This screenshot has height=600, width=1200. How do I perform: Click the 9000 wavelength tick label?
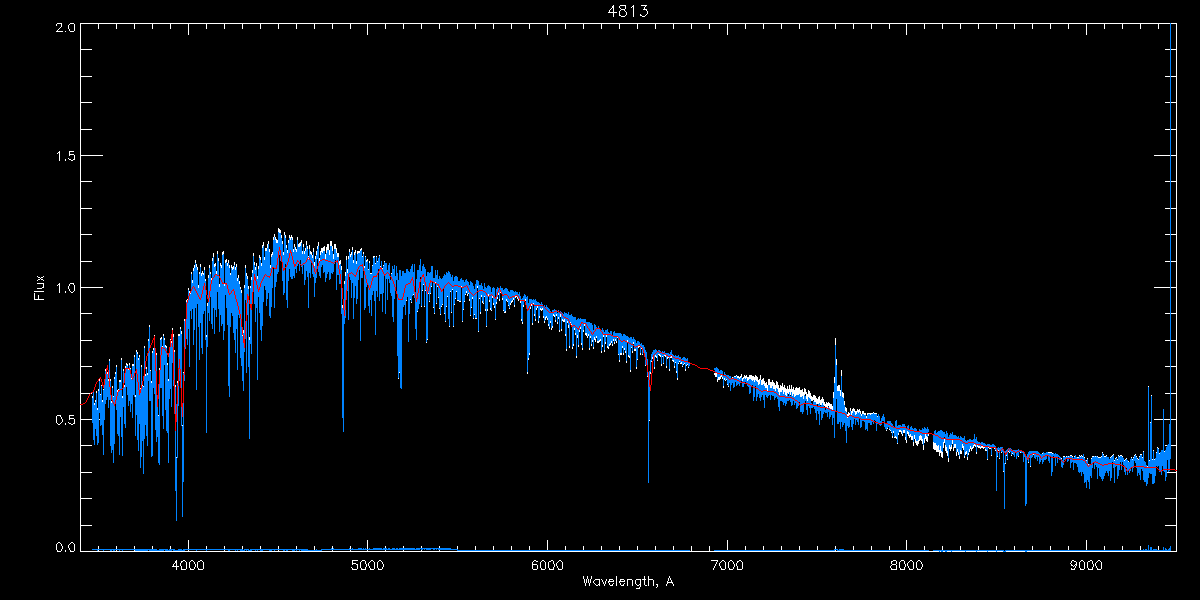point(1086,564)
